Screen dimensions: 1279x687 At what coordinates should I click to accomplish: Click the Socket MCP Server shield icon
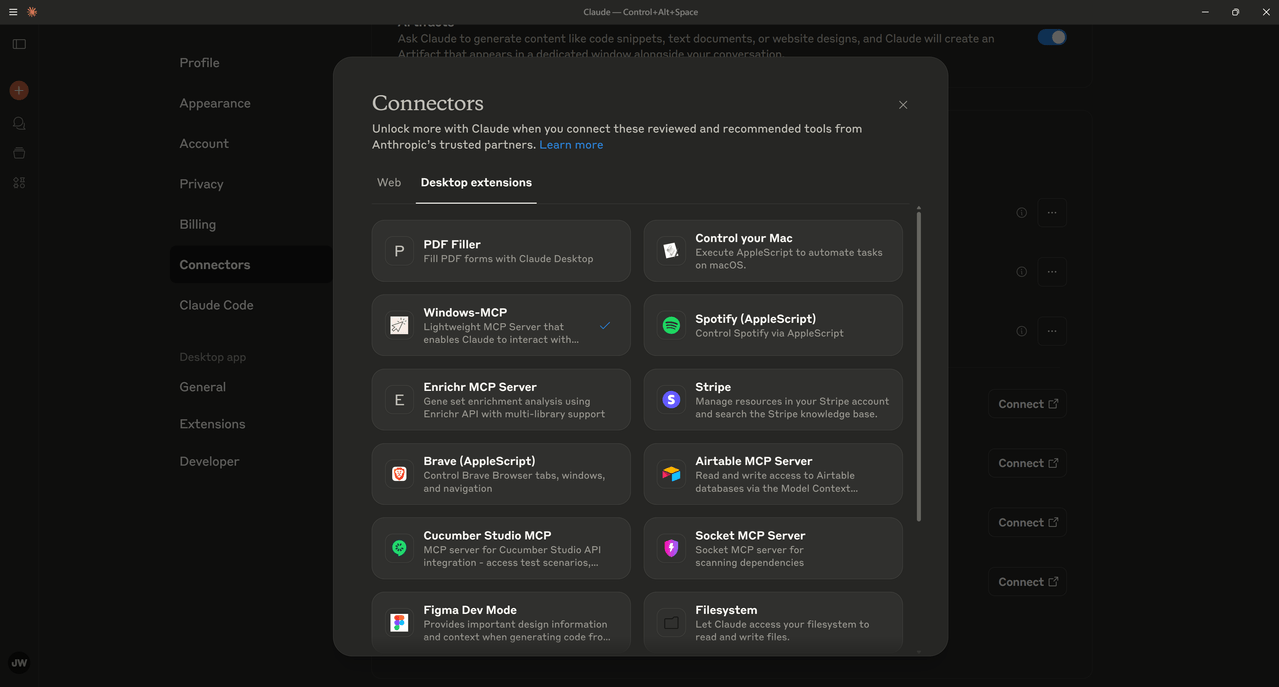(671, 548)
